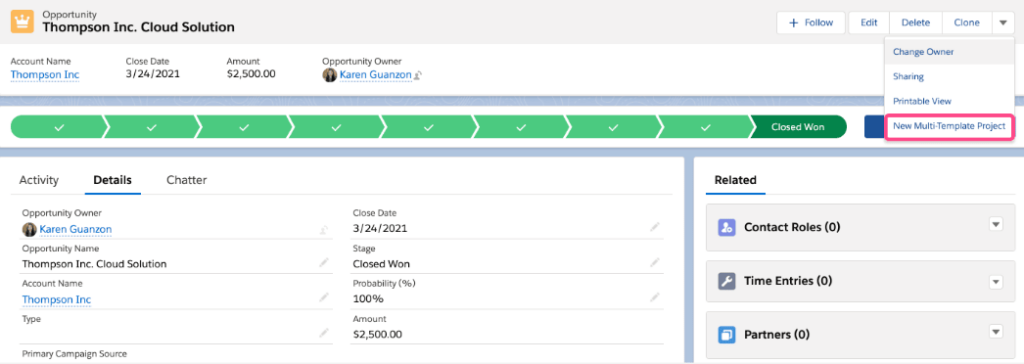This screenshot has width=1024, height=364.
Task: Switch to Details tab
Action: click(x=112, y=180)
